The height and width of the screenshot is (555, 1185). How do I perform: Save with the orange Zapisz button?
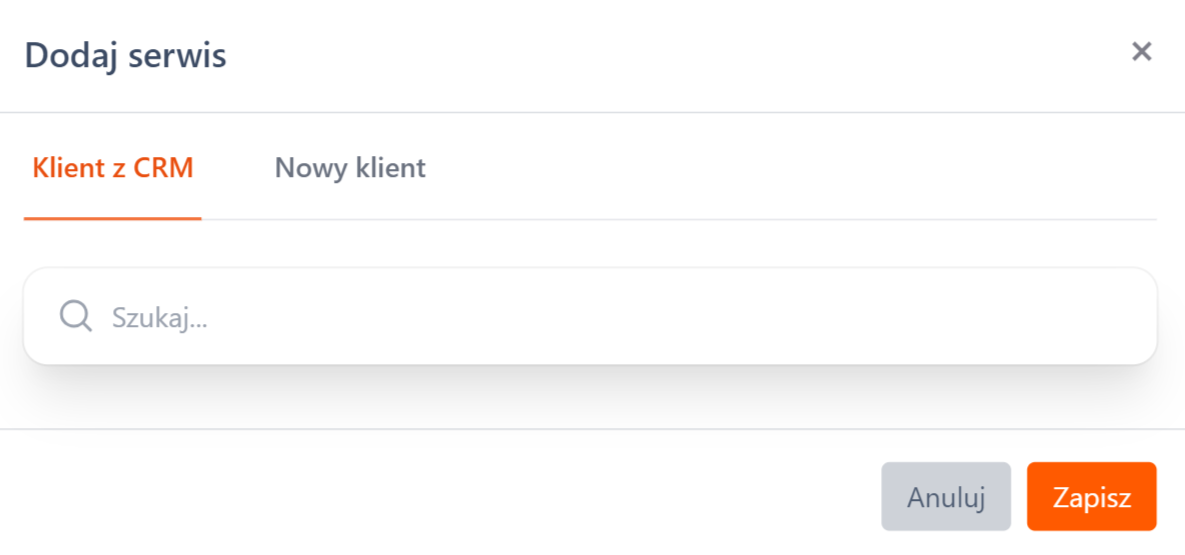[x=1091, y=497]
